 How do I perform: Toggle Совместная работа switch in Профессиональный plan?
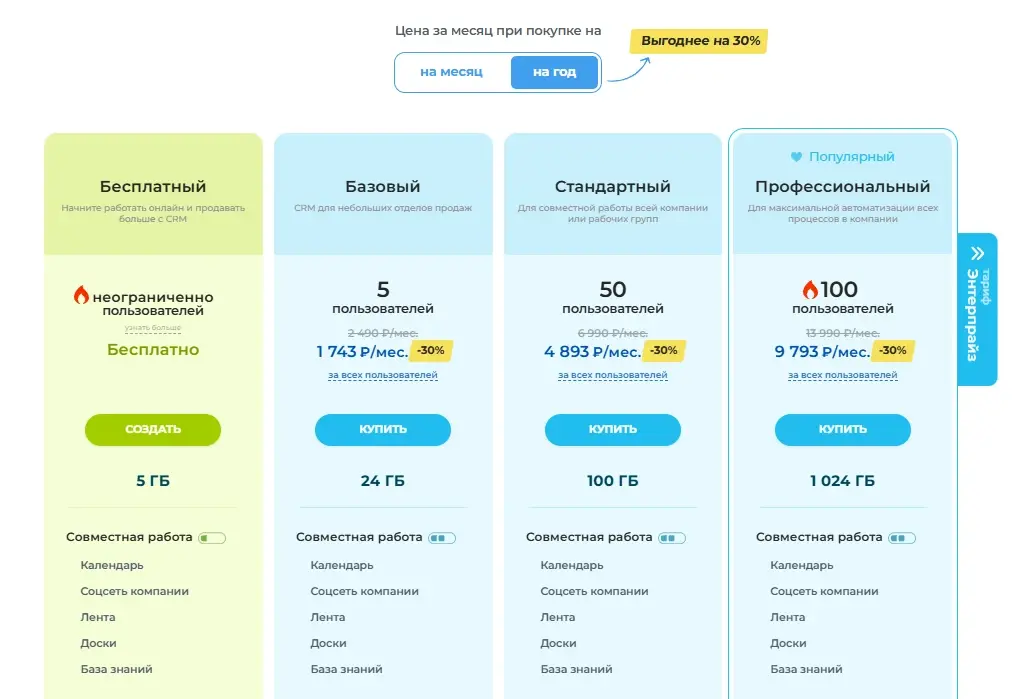pyautogui.click(x=902, y=538)
